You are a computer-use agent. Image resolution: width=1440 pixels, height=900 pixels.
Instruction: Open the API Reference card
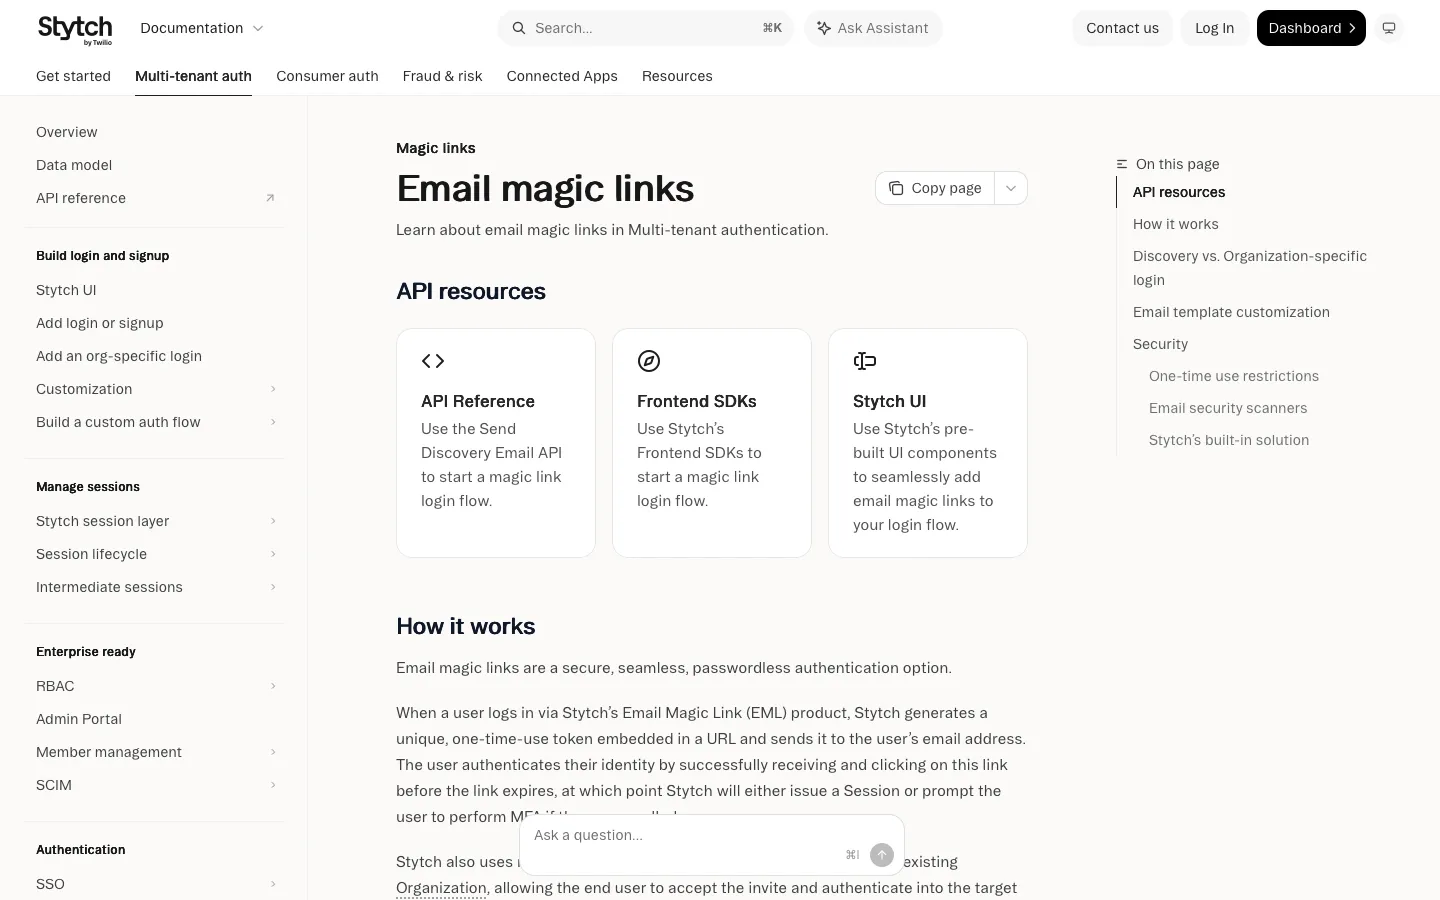point(496,443)
